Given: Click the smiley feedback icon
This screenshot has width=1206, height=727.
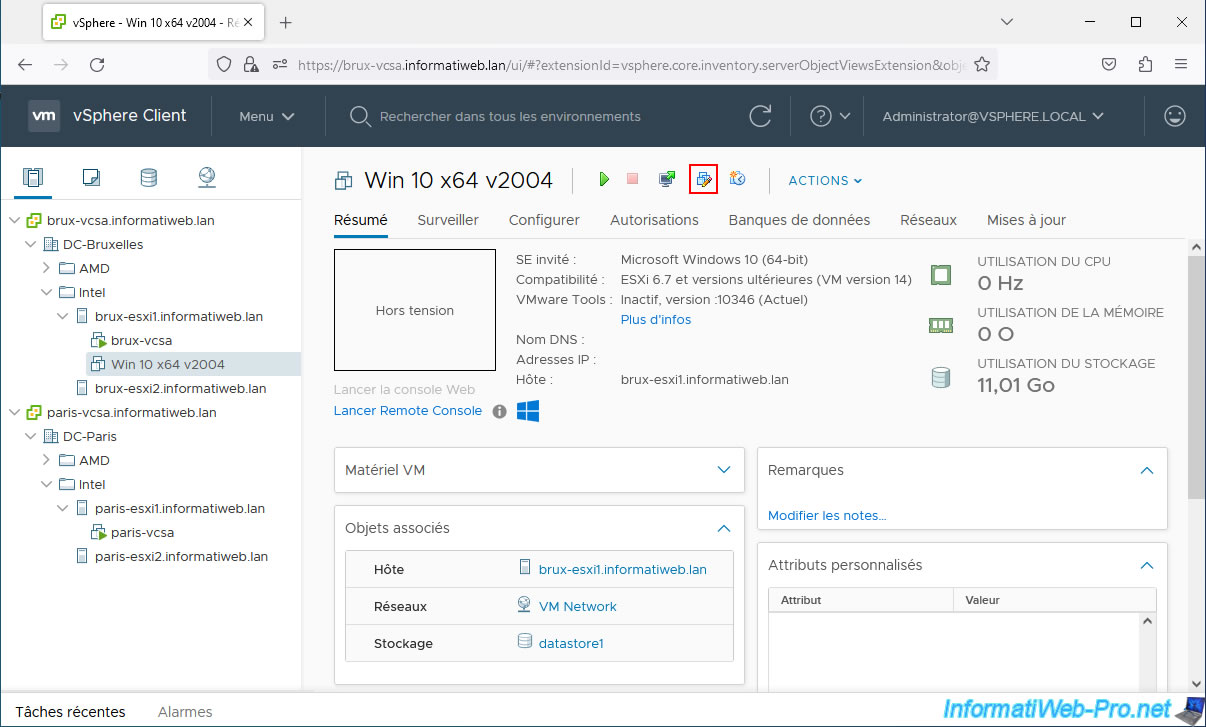Looking at the screenshot, I should coord(1175,116).
